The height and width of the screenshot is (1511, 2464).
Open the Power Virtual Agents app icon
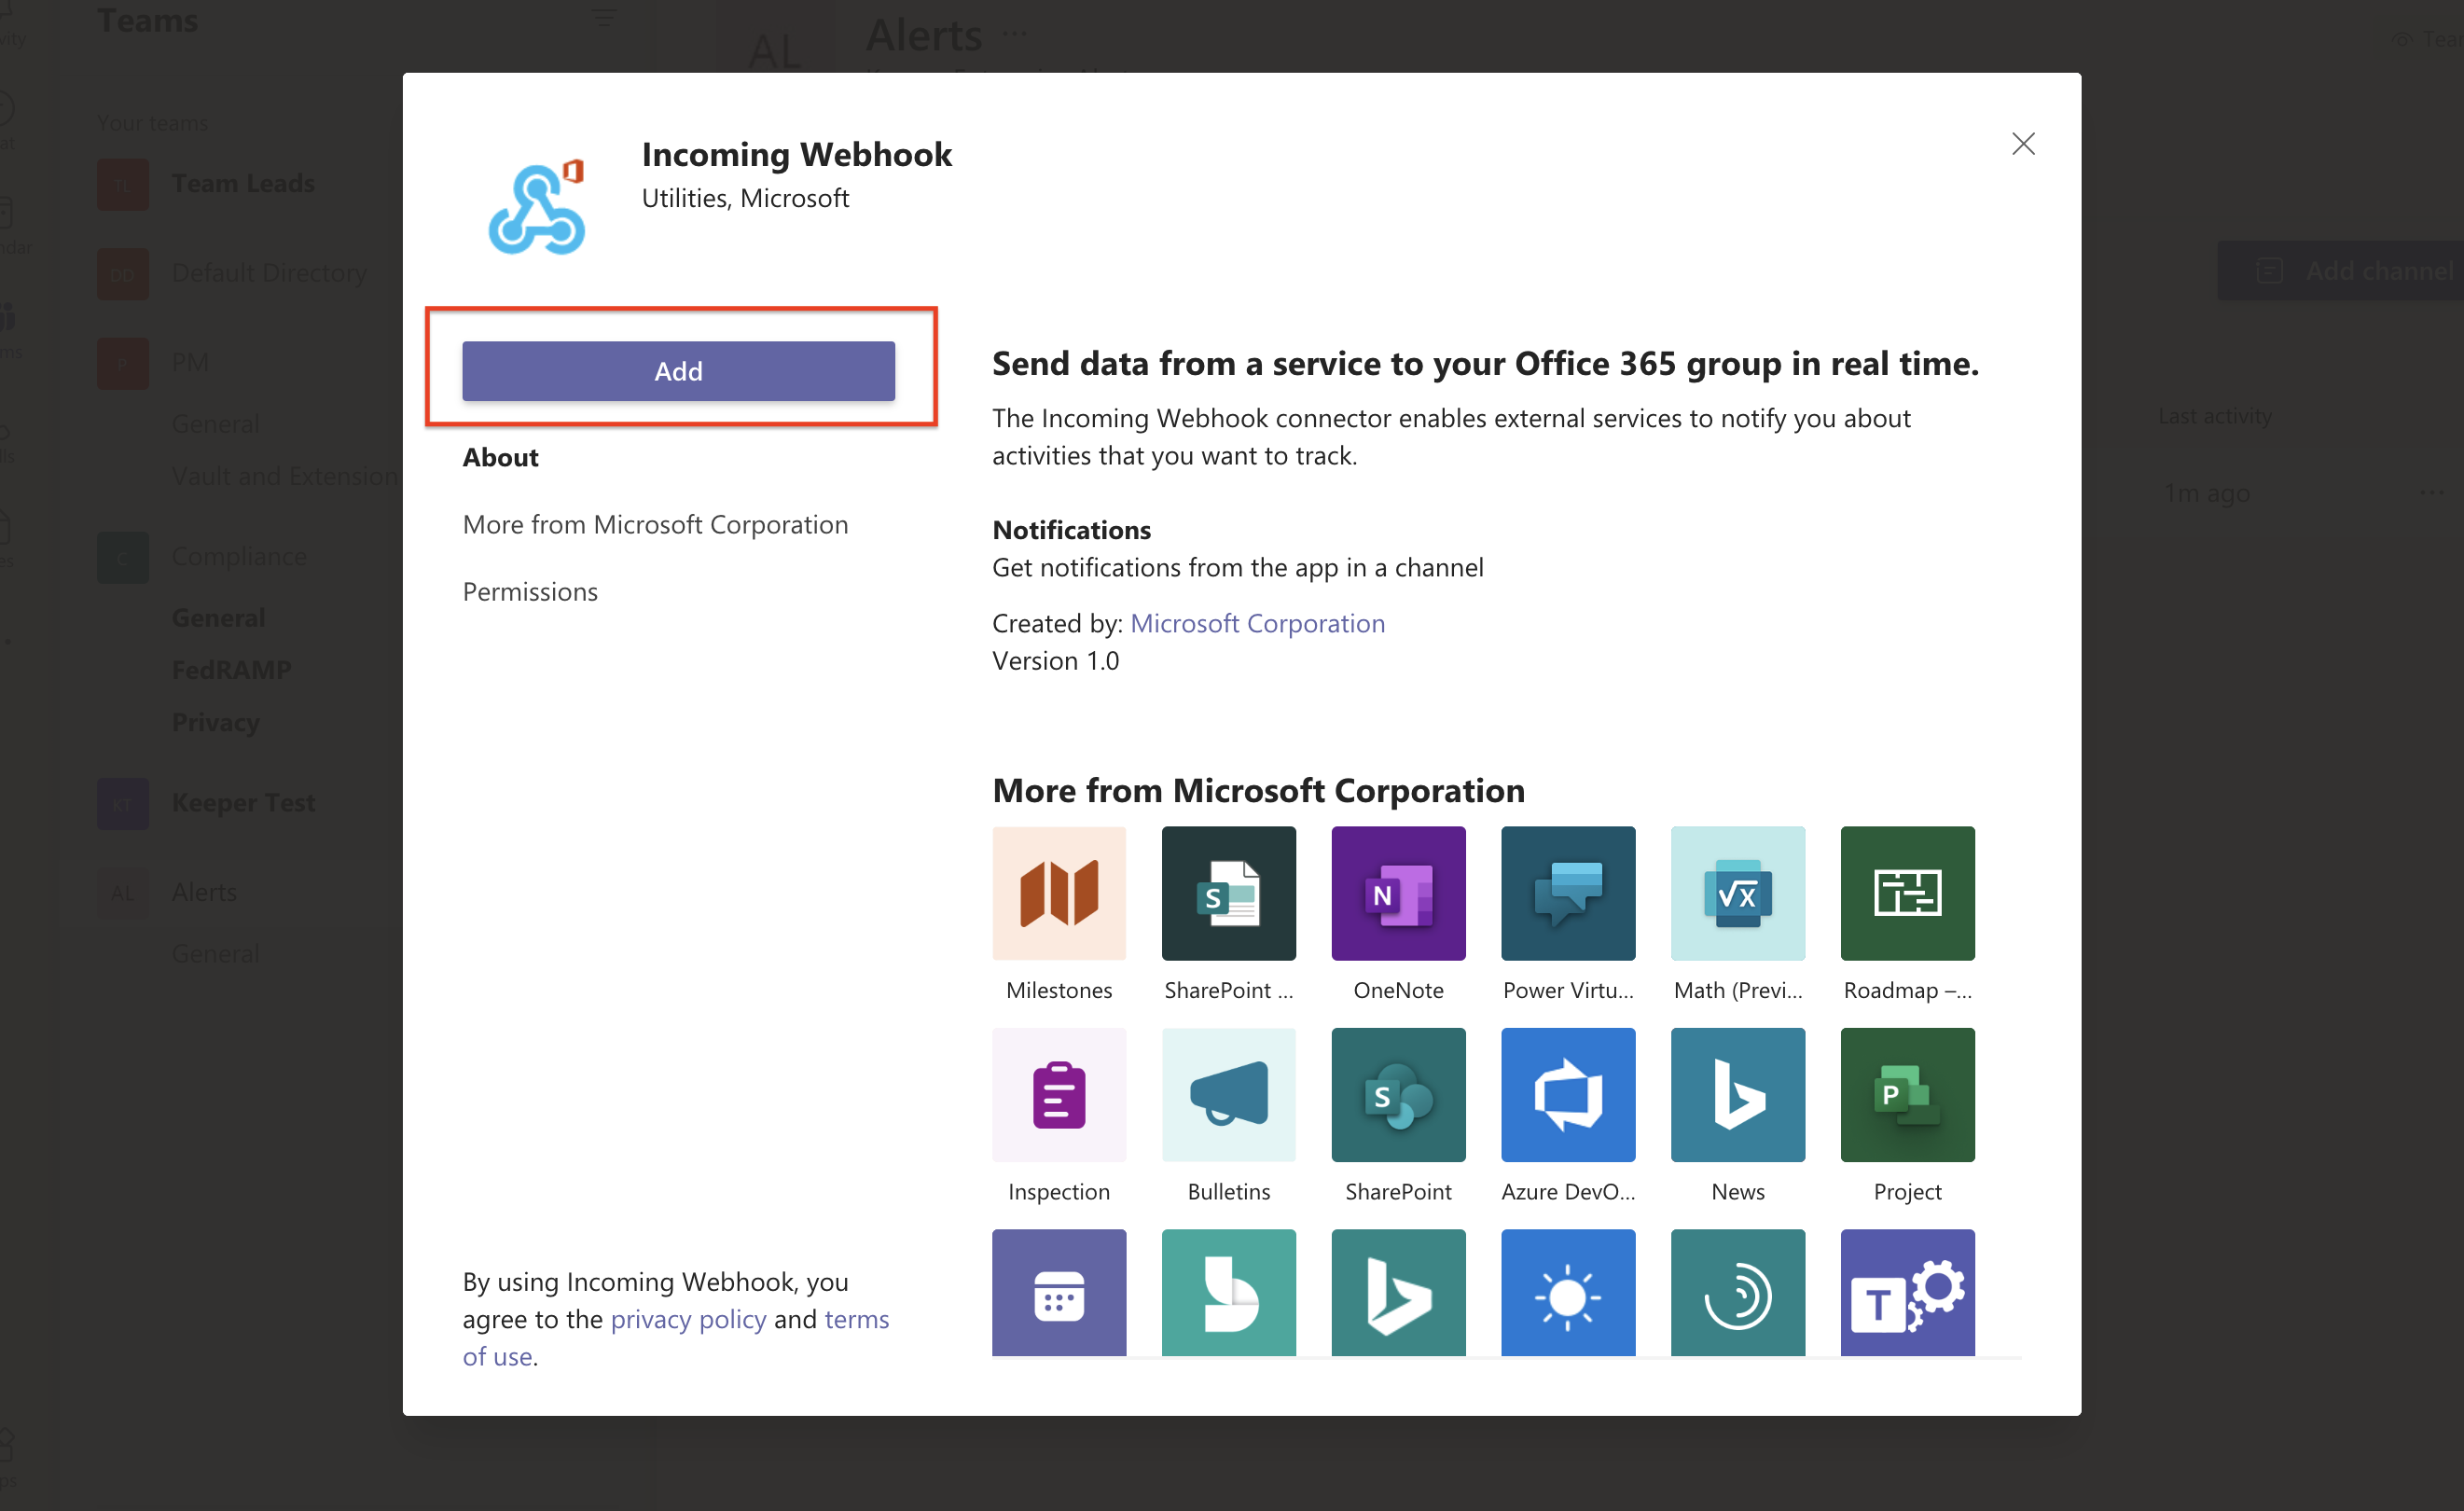tap(1568, 893)
